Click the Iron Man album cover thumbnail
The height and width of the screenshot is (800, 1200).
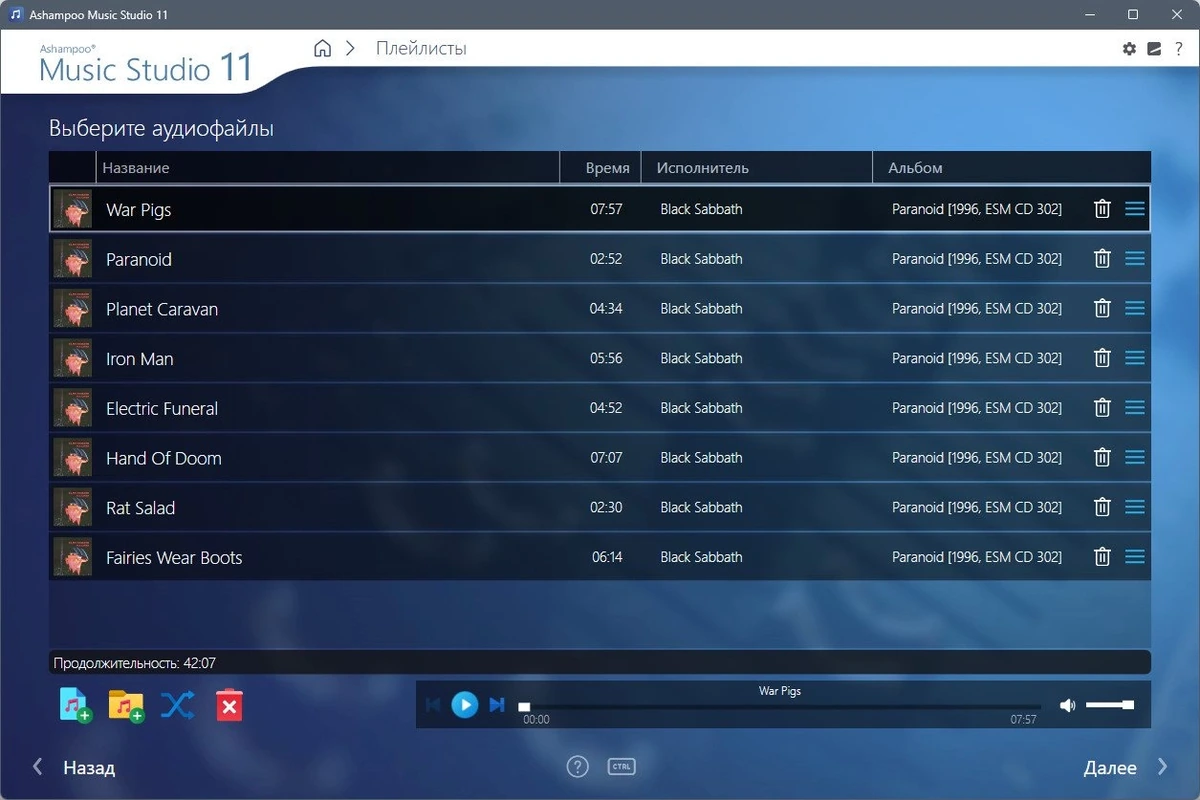click(72, 358)
